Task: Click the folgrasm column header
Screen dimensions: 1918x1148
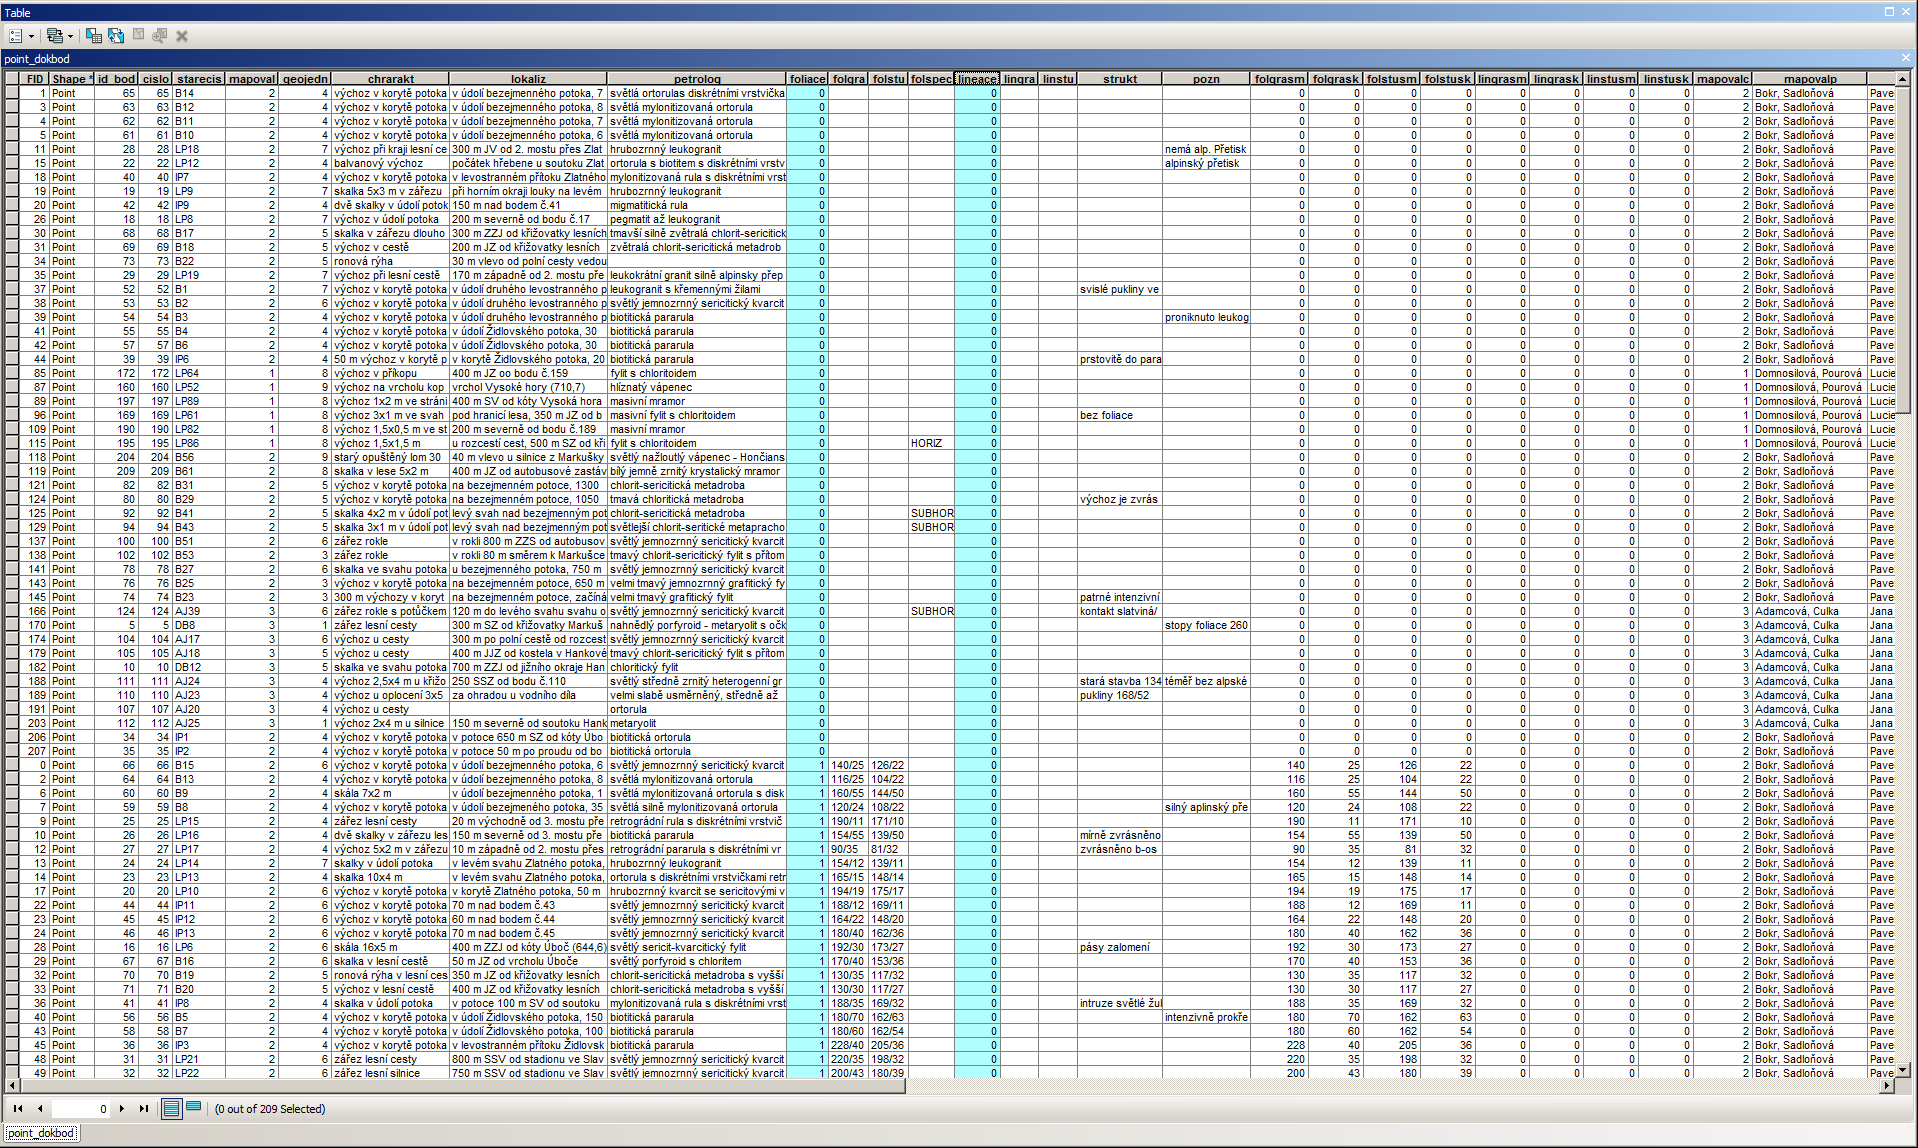Action: click(x=1280, y=79)
